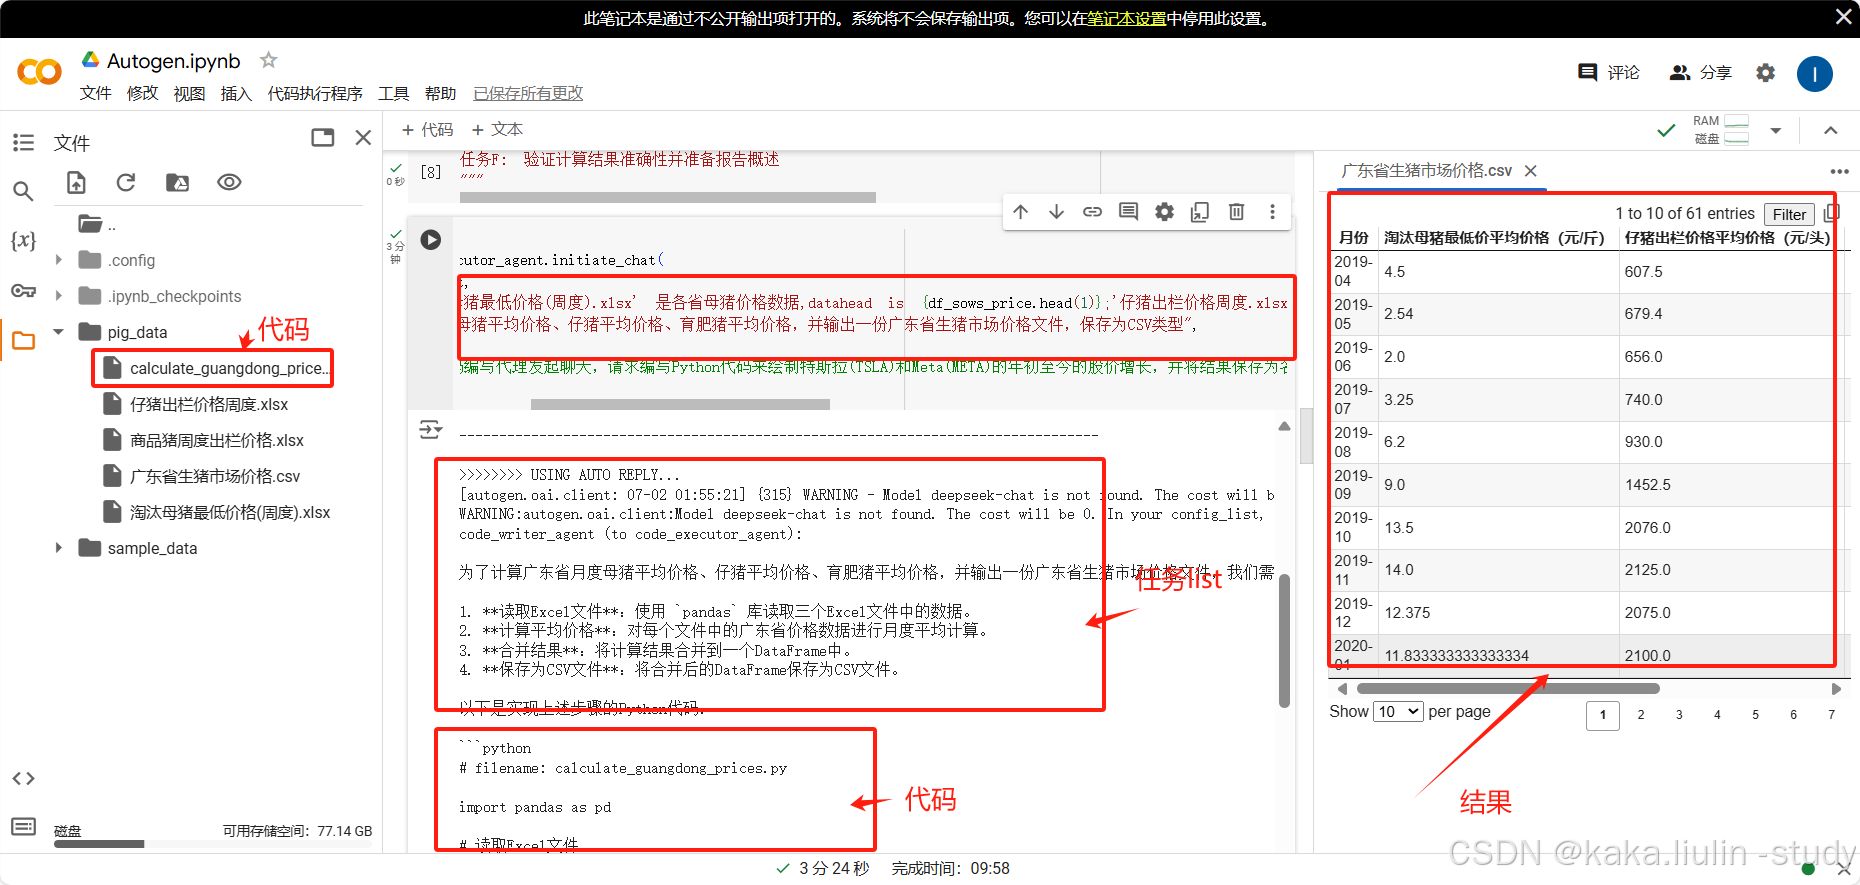Mirror cell in tab icon
The height and width of the screenshot is (885, 1860).
coord(1200,212)
